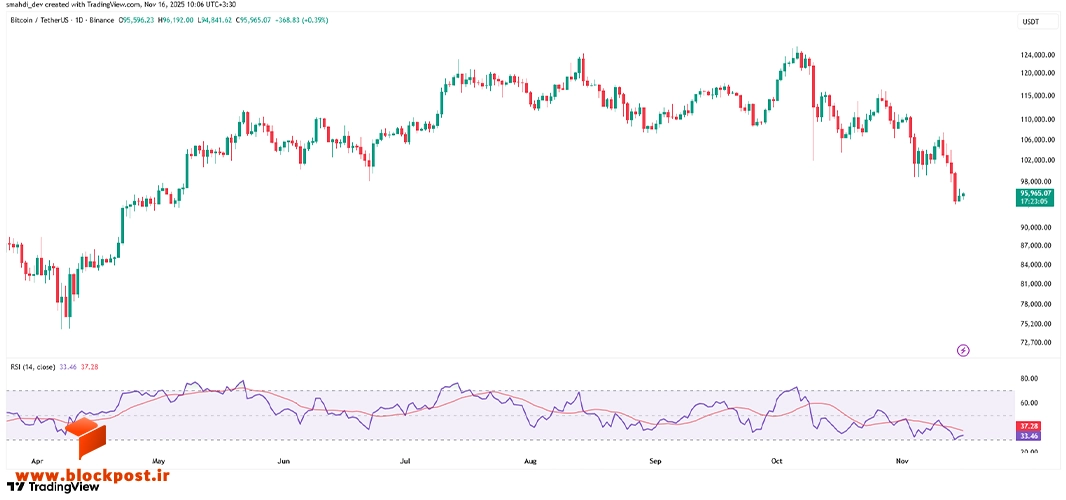Image resolution: width=1066 pixels, height=500 pixels.
Task: Click the Sep label on time axis
Action: pyautogui.click(x=655, y=461)
